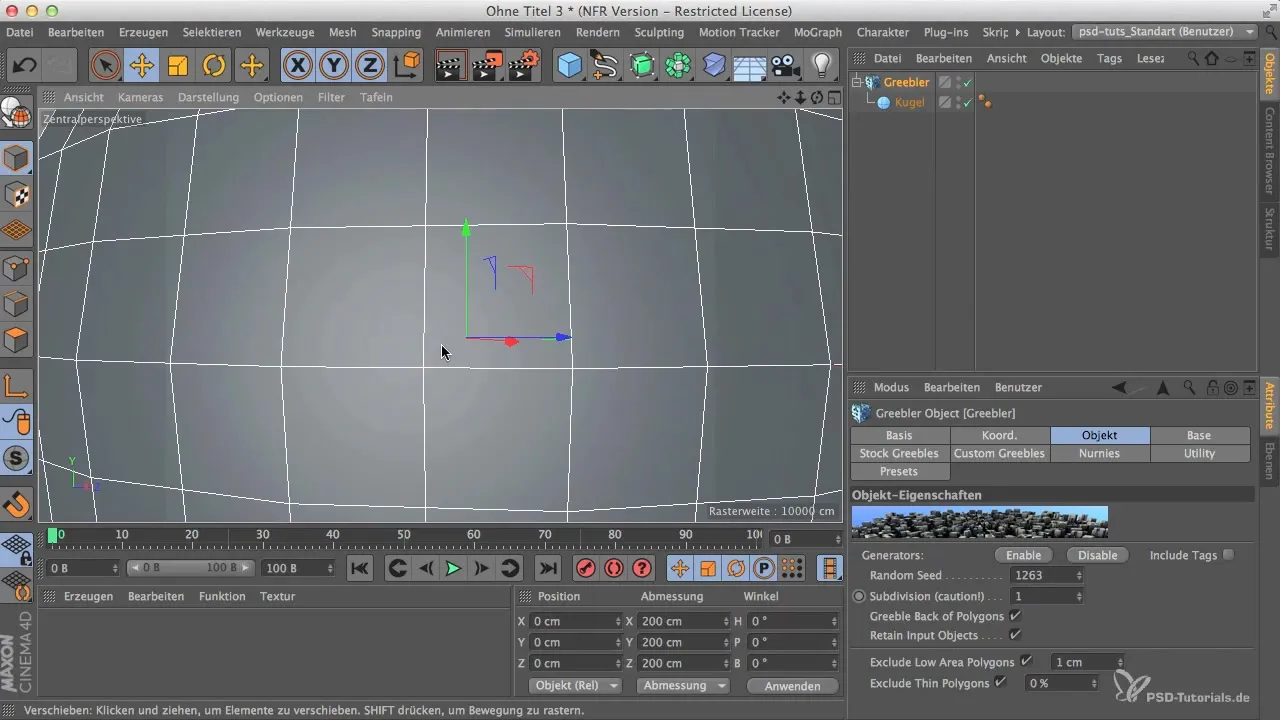This screenshot has width=1280, height=720.
Task: Click Enable generators button
Action: point(1023,555)
